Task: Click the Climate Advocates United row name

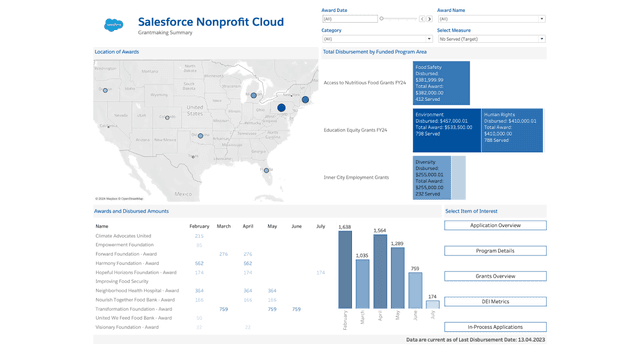Action: click(123, 236)
